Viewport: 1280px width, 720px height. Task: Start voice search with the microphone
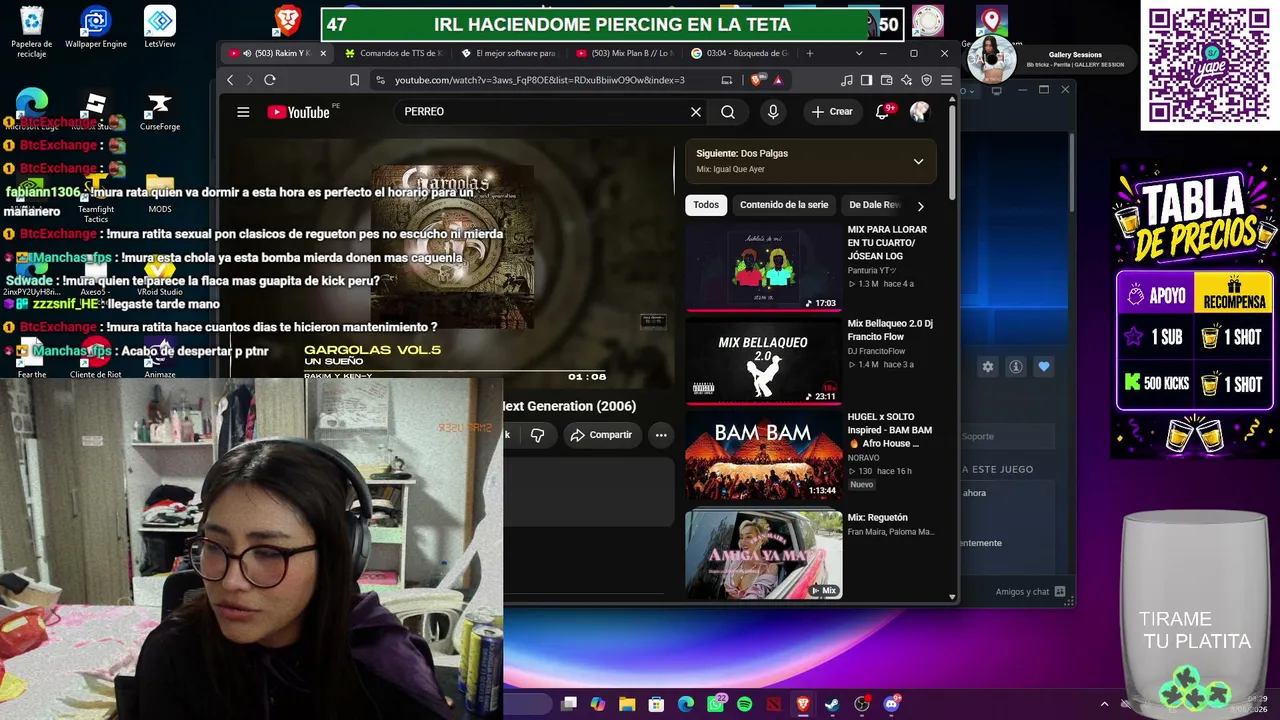tap(773, 112)
